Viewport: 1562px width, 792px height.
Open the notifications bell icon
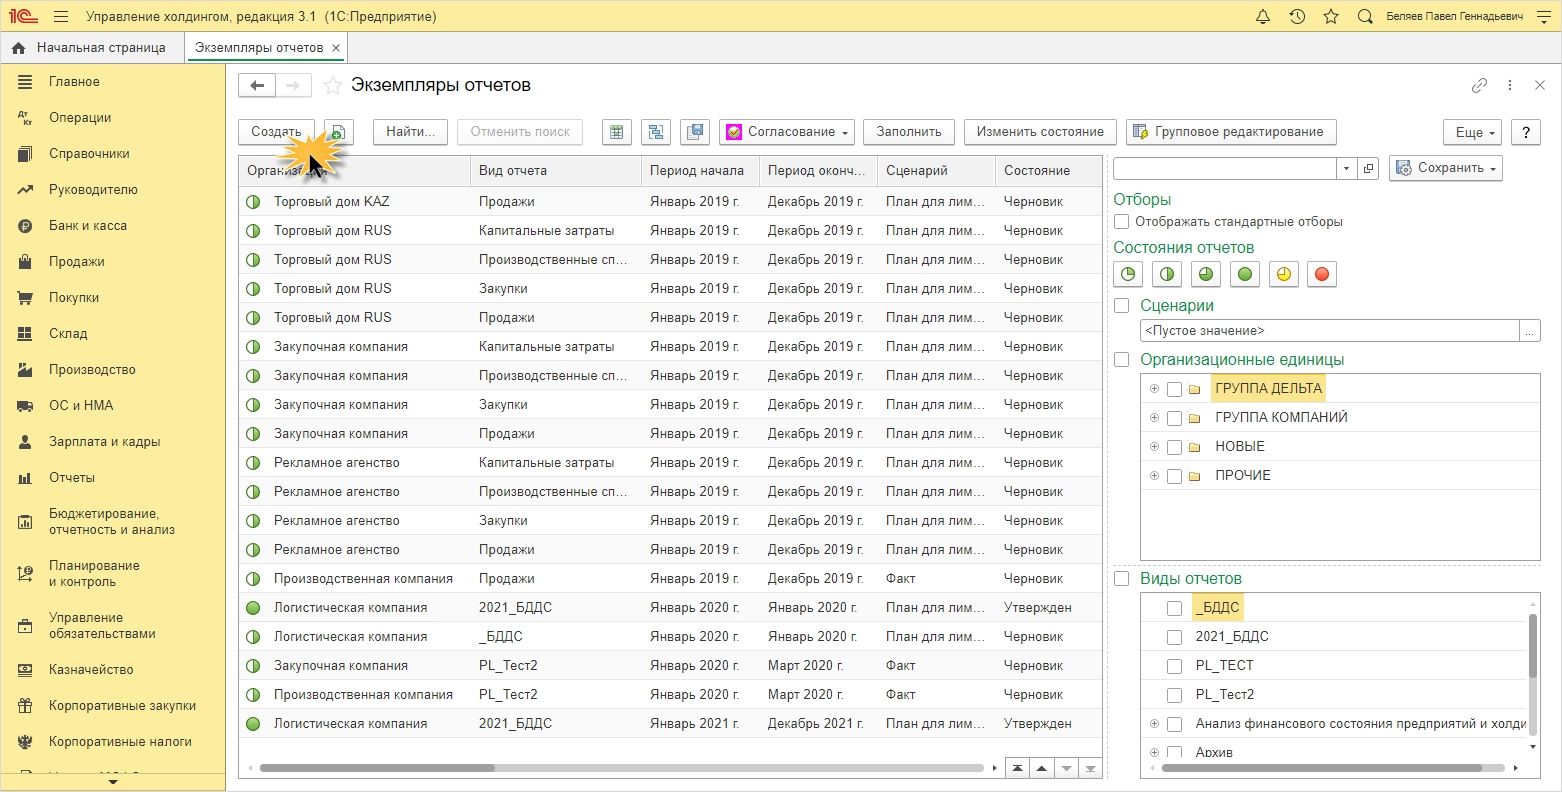[1263, 17]
